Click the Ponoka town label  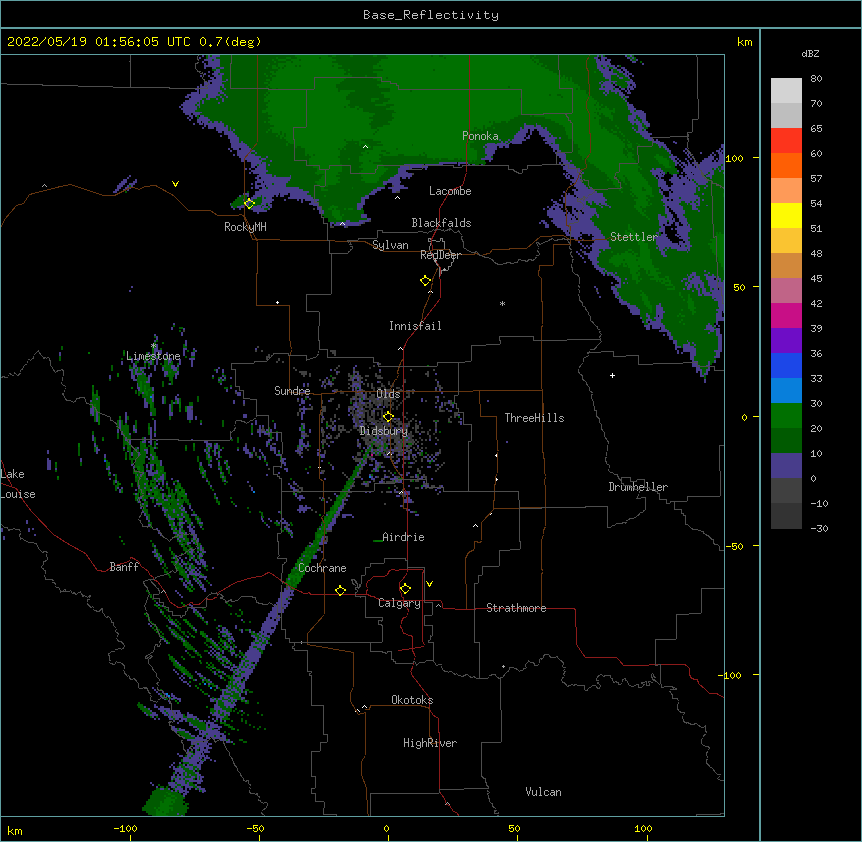click(x=480, y=136)
